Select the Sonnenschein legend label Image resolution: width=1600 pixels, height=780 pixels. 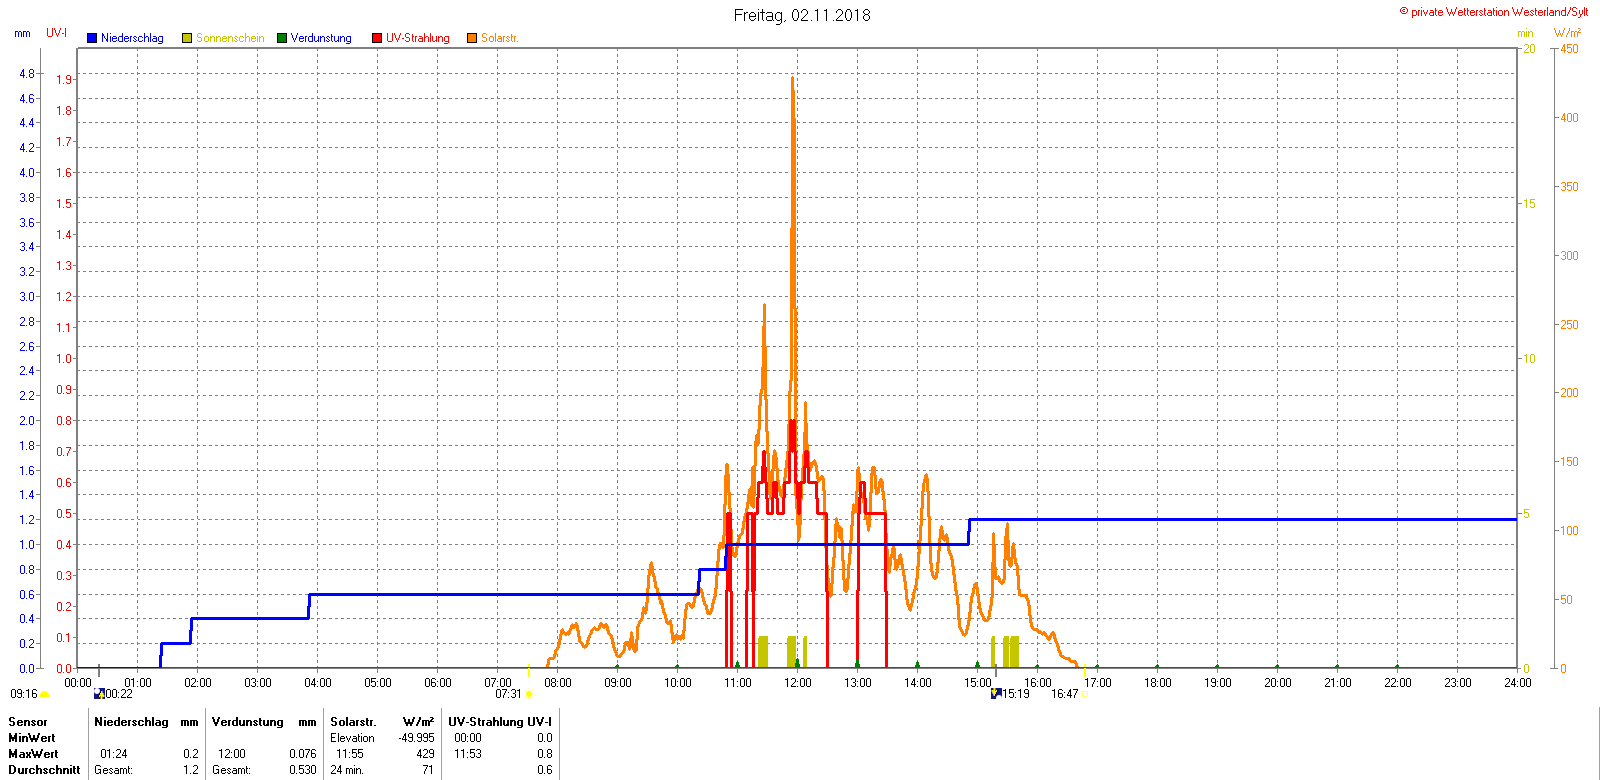(x=230, y=38)
